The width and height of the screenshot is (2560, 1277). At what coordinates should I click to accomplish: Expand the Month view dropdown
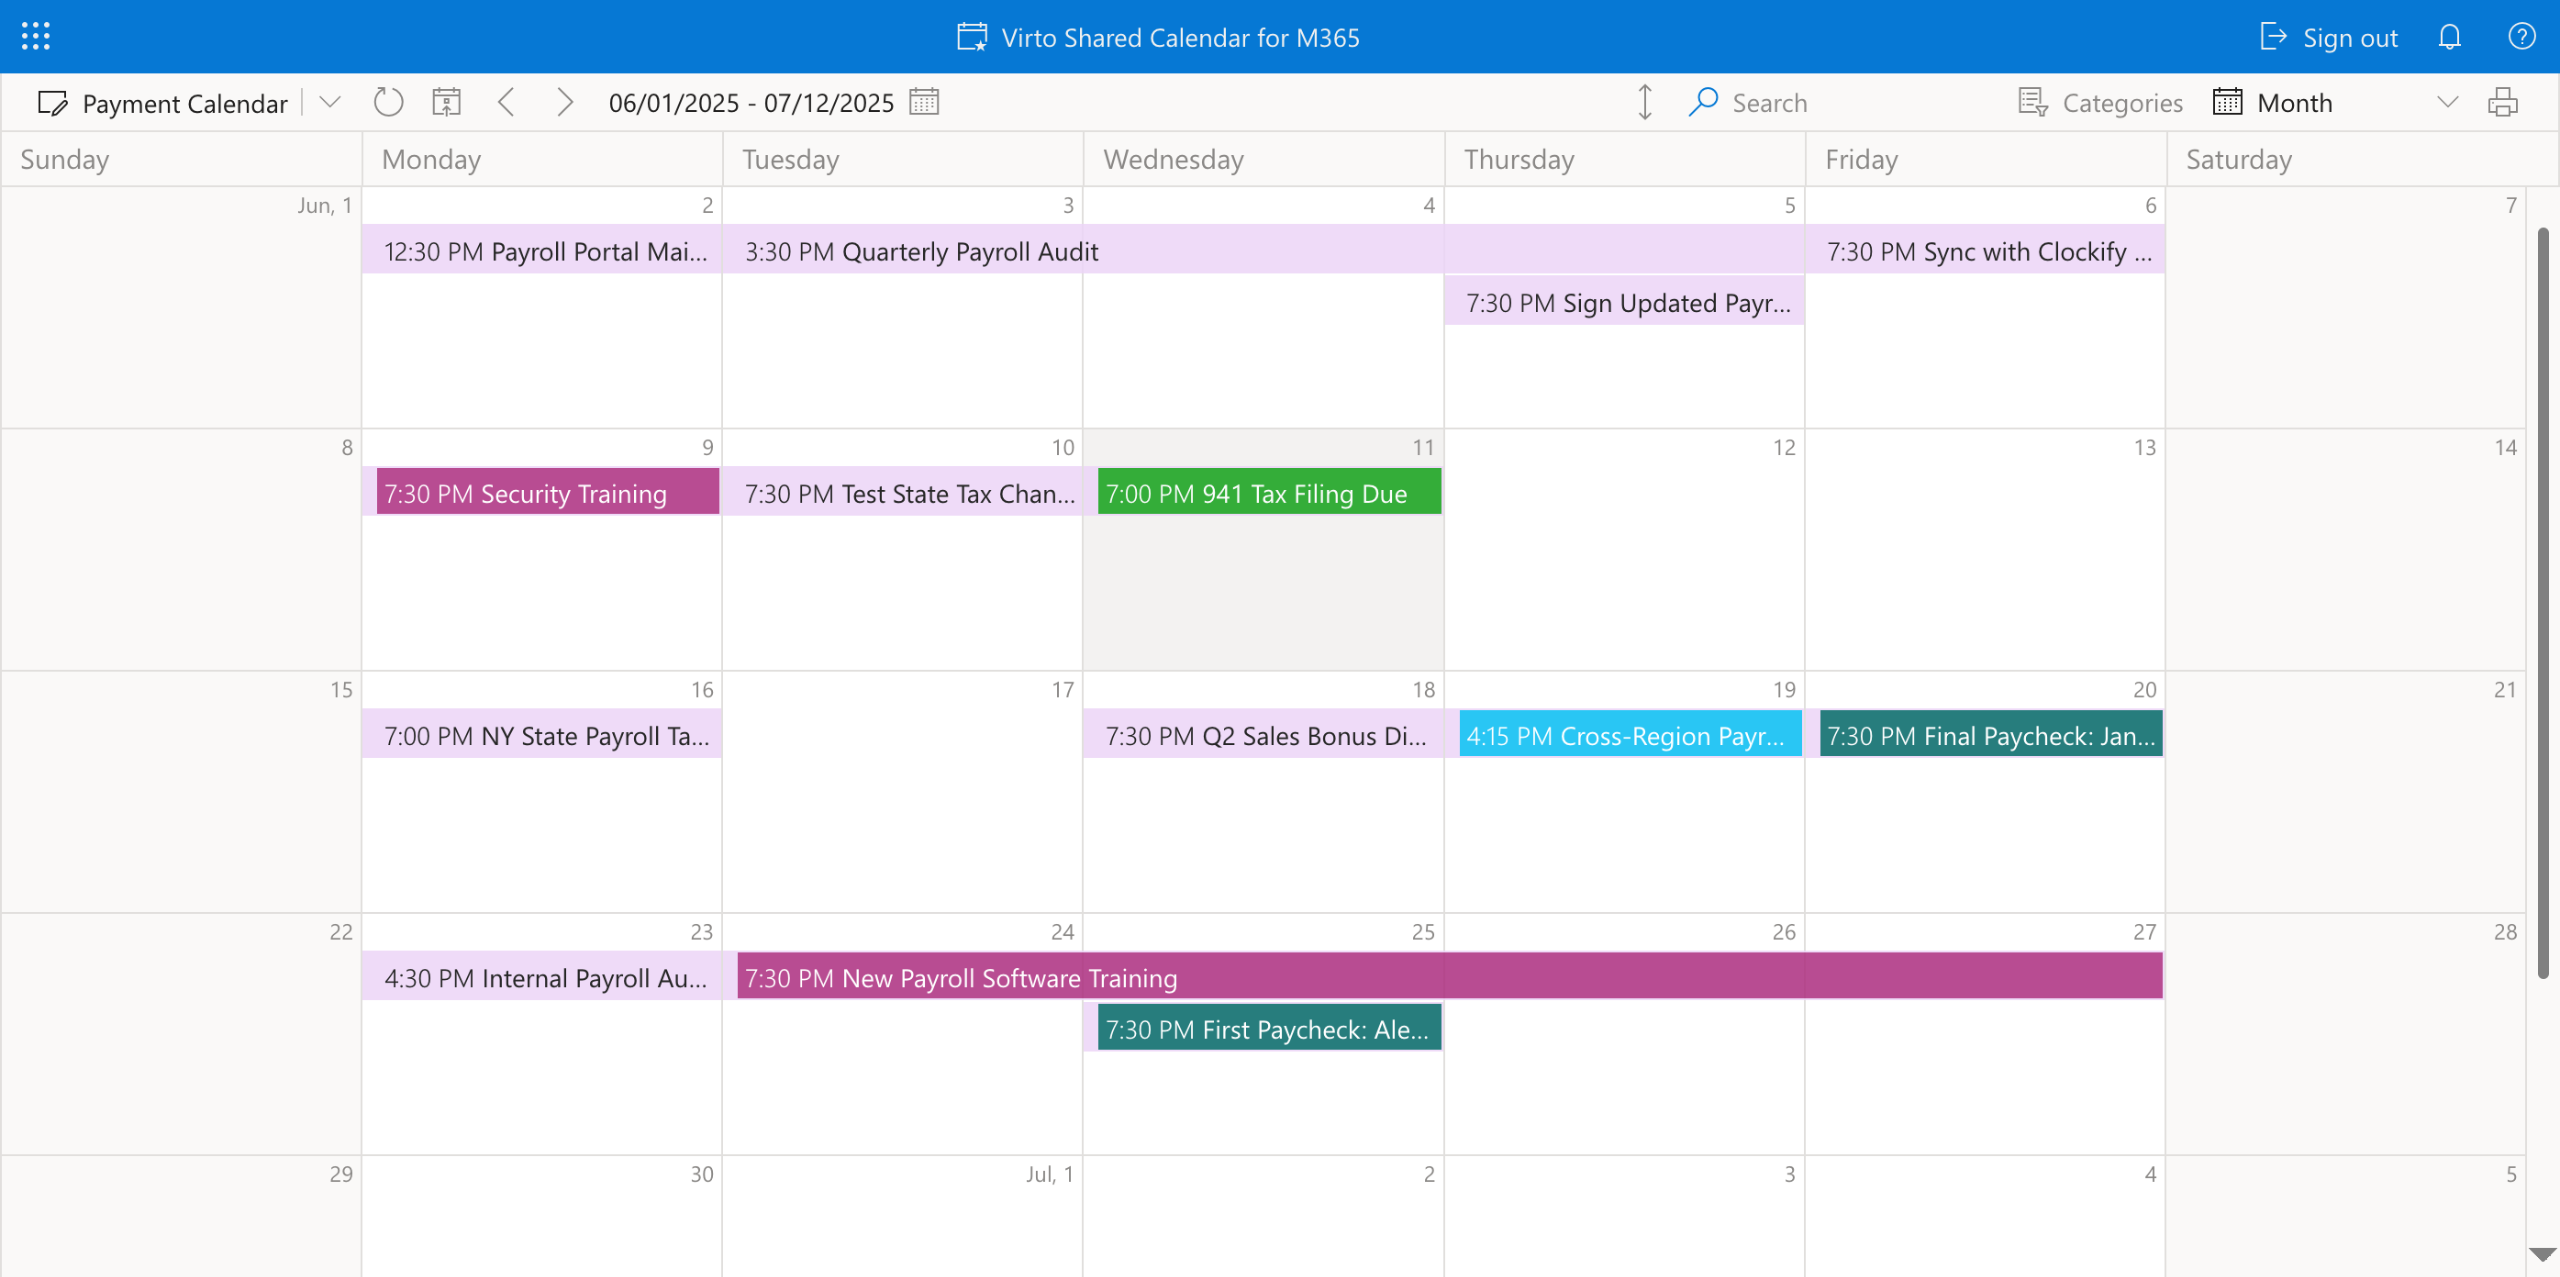pyautogui.click(x=2447, y=102)
